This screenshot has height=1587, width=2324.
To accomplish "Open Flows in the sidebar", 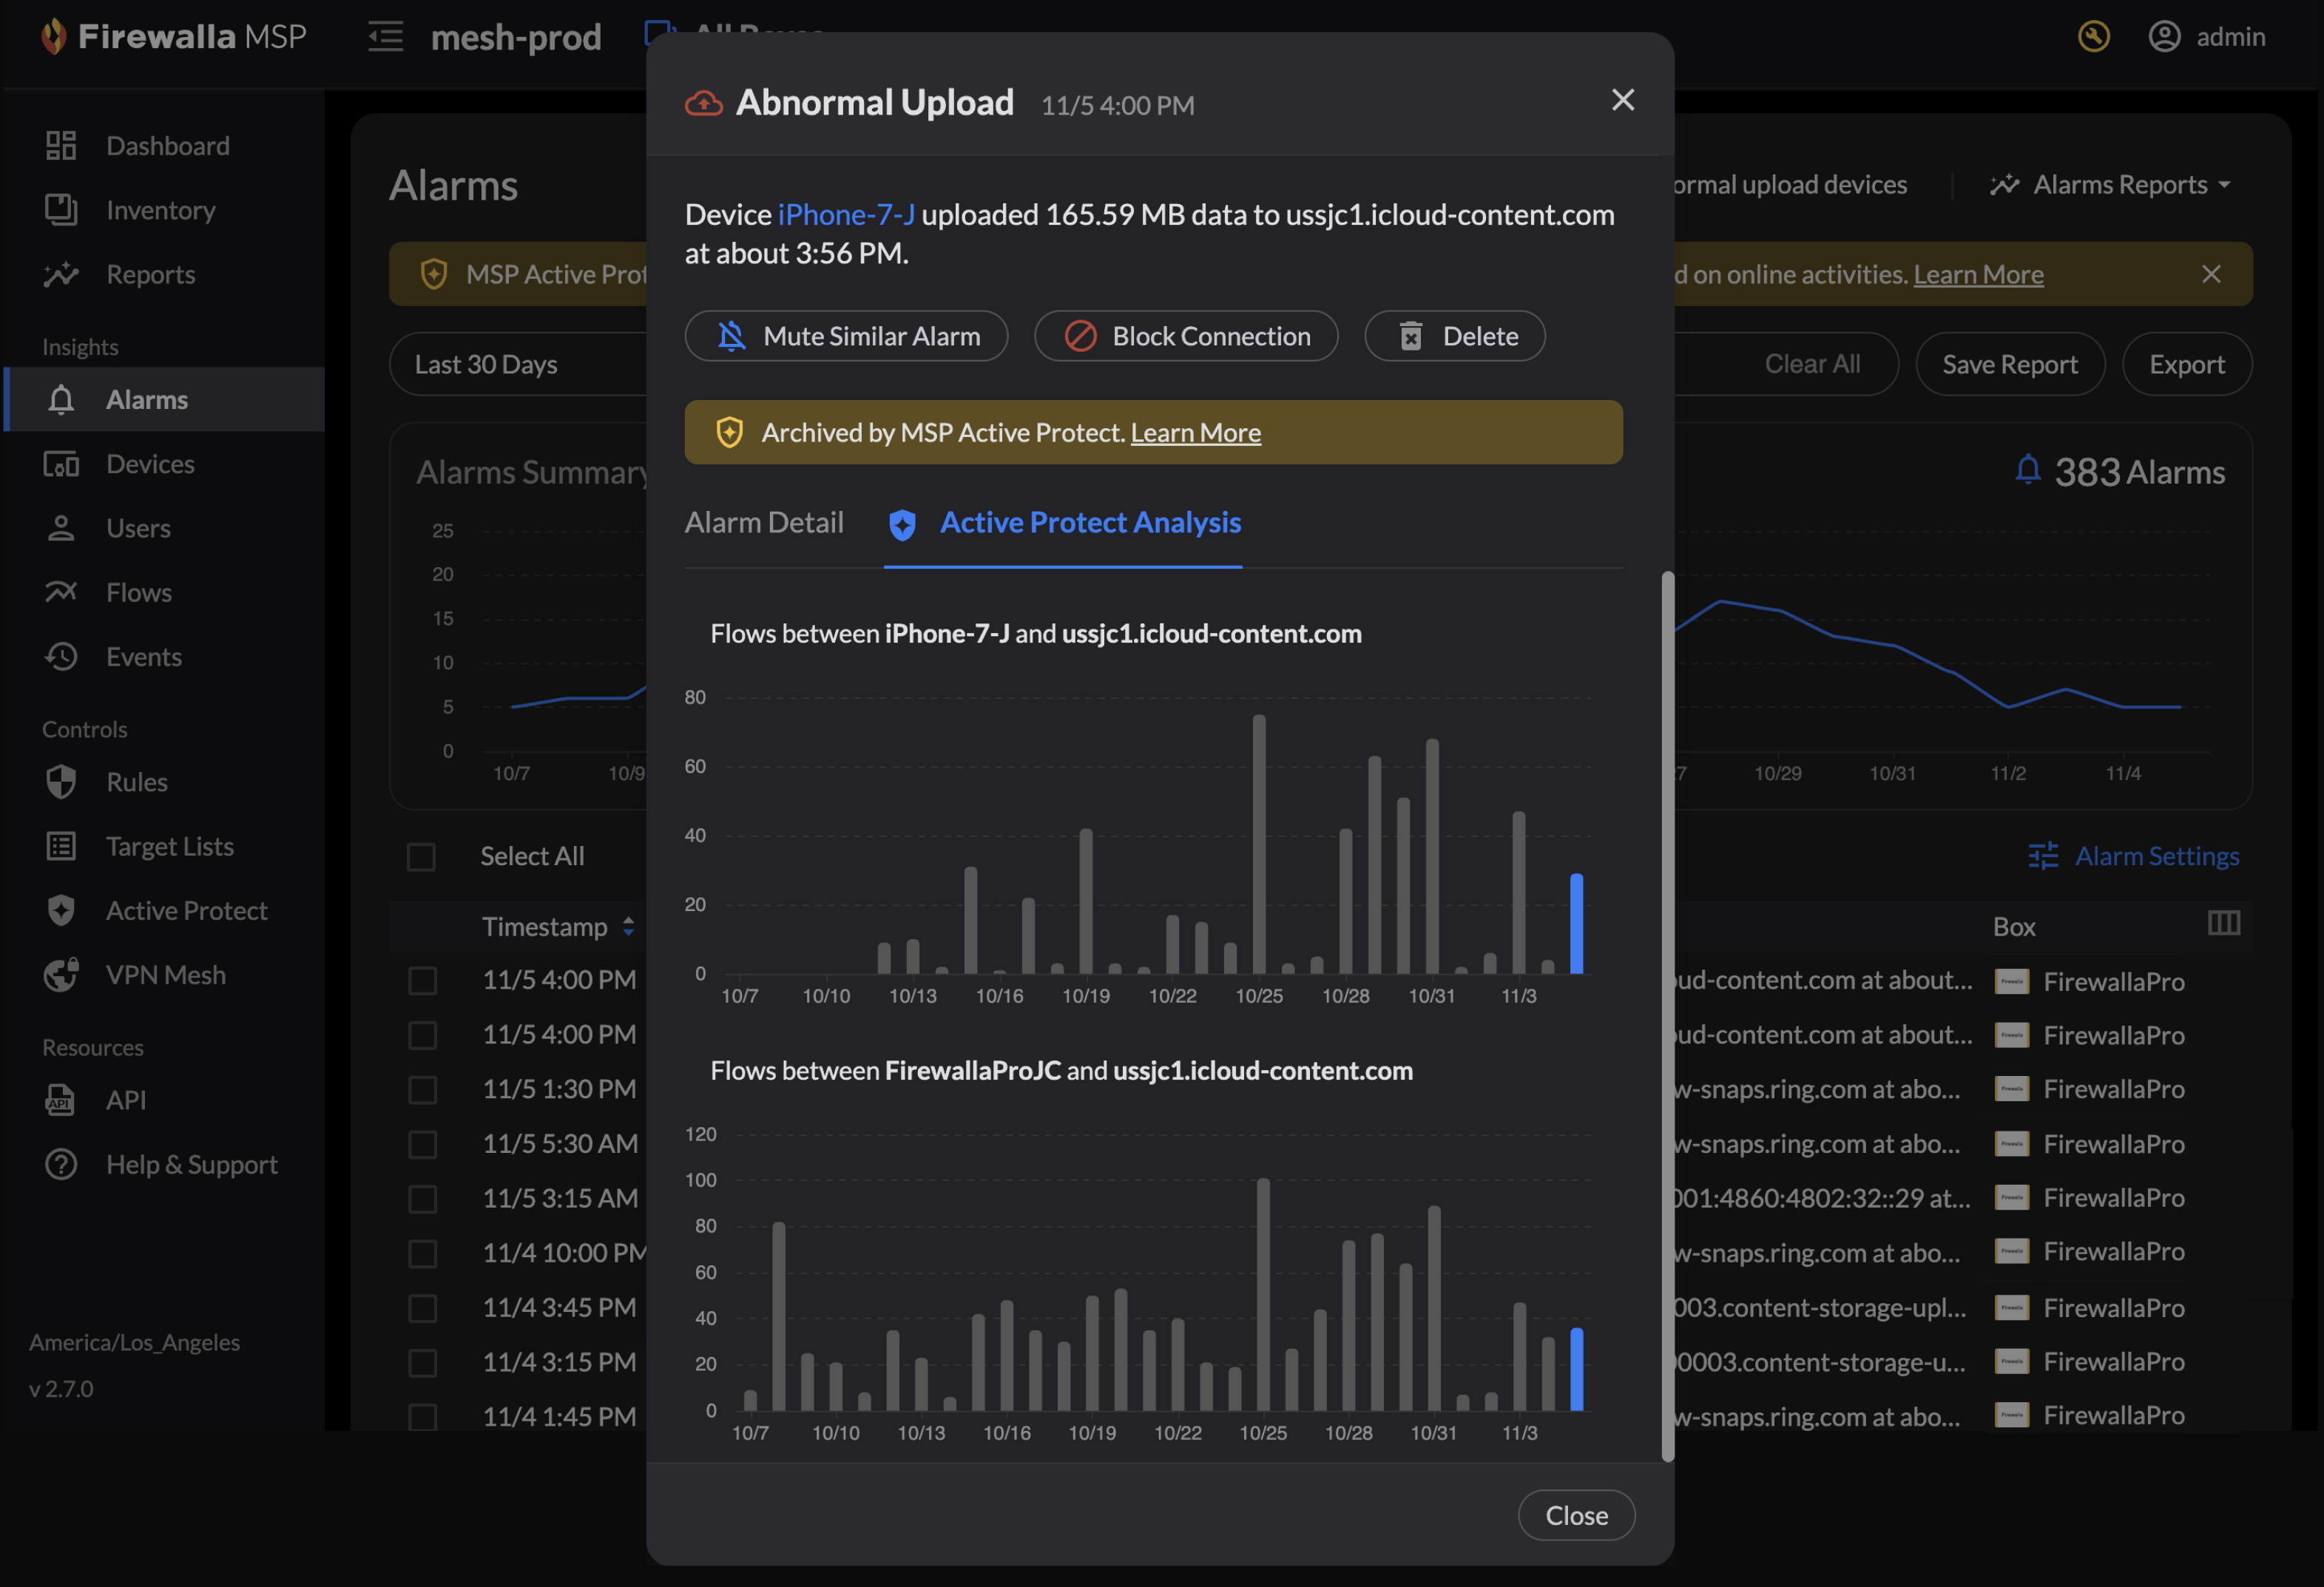I will (164, 592).
